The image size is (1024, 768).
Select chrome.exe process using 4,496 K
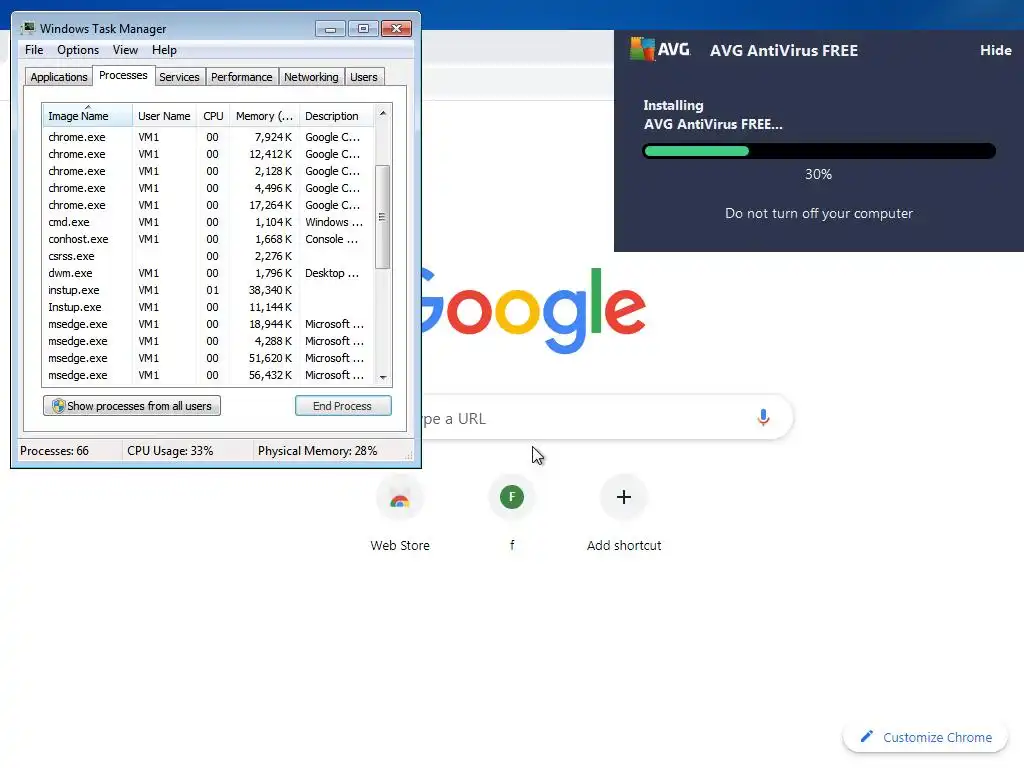click(x=208, y=188)
